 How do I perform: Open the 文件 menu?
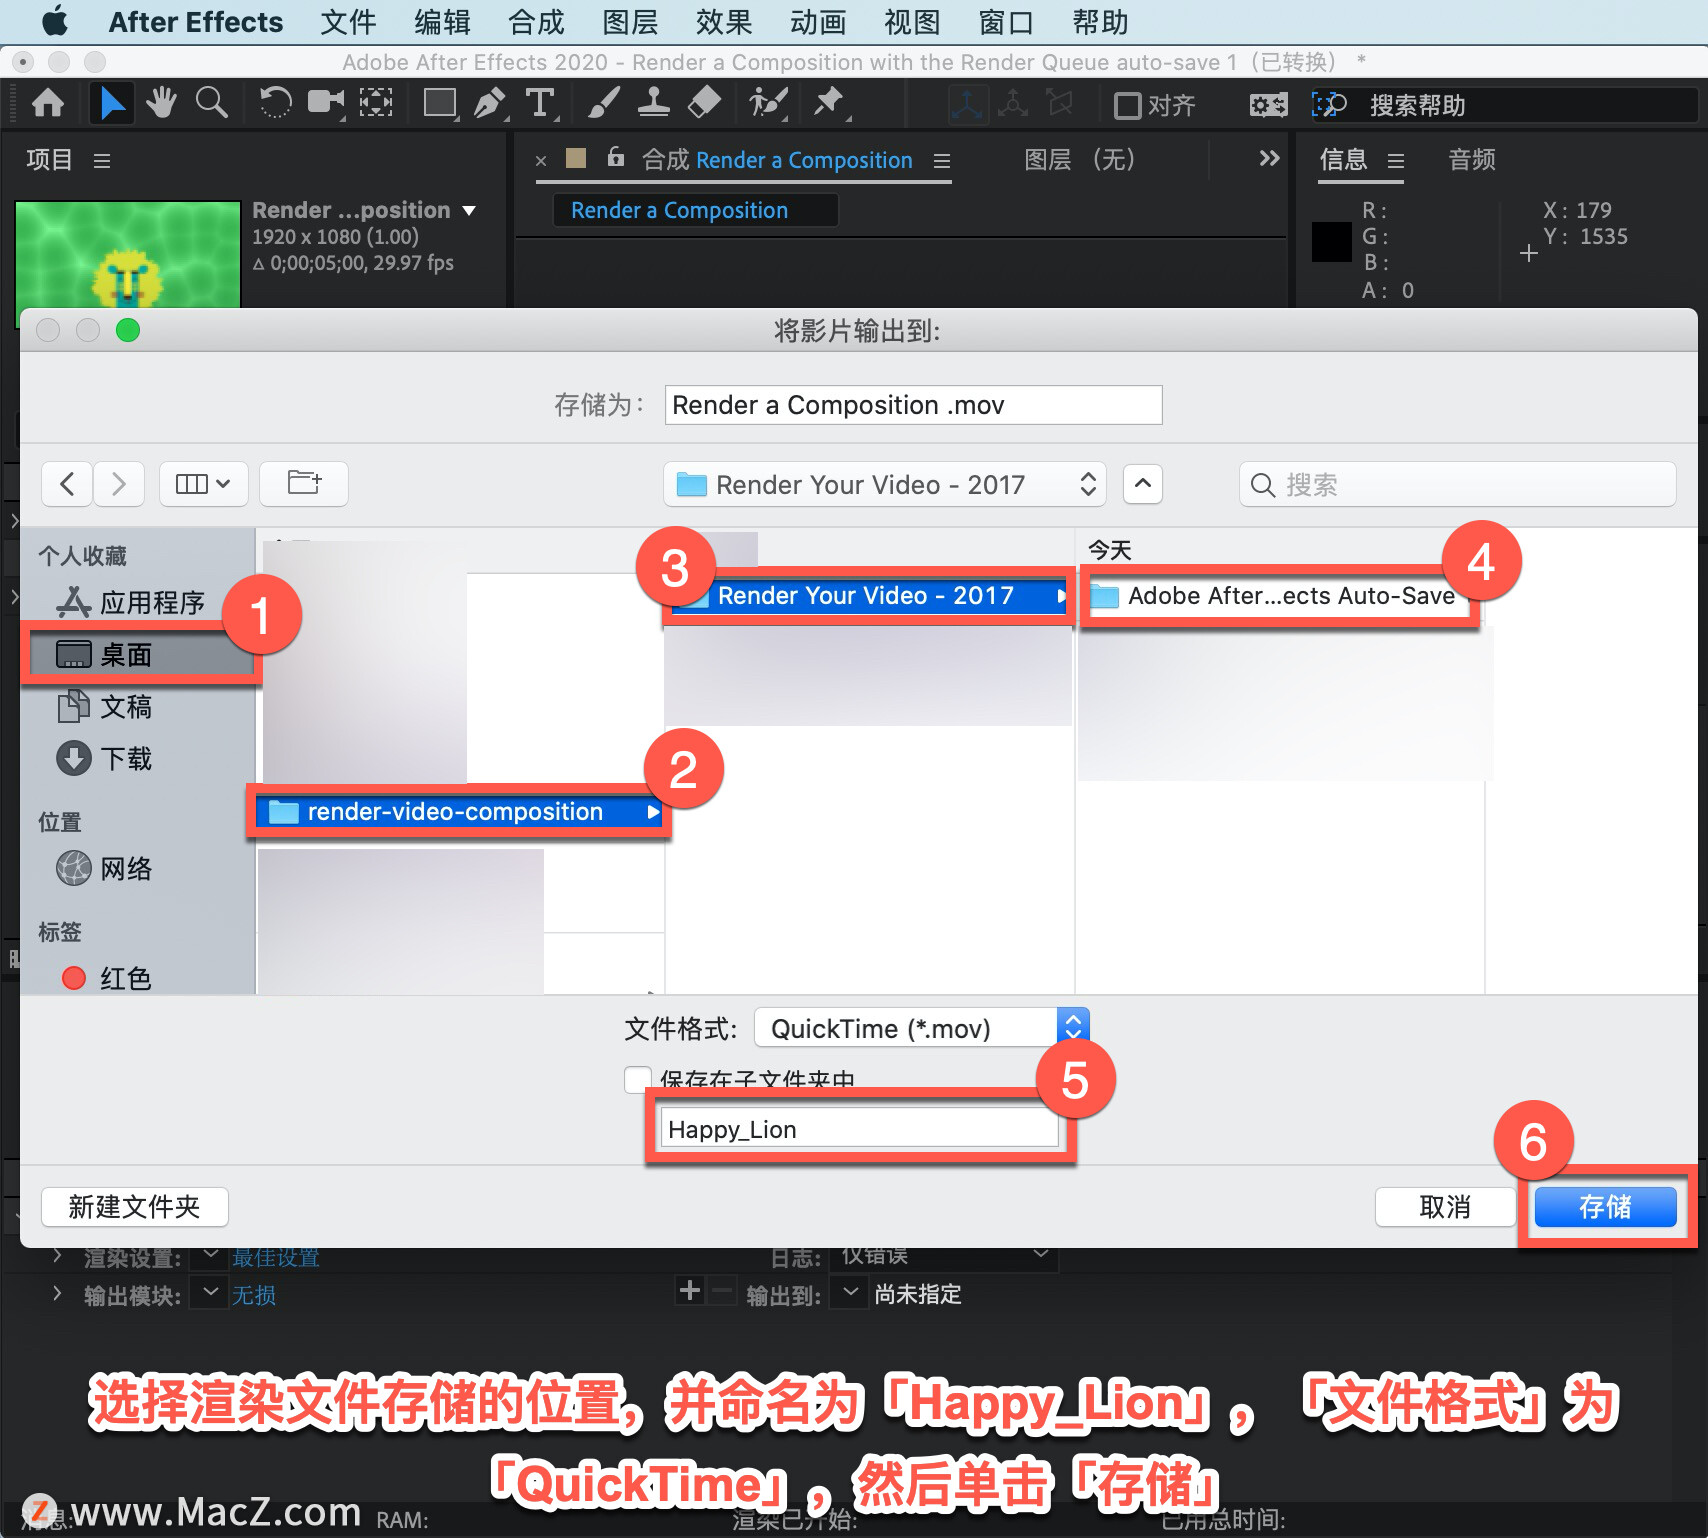[348, 22]
